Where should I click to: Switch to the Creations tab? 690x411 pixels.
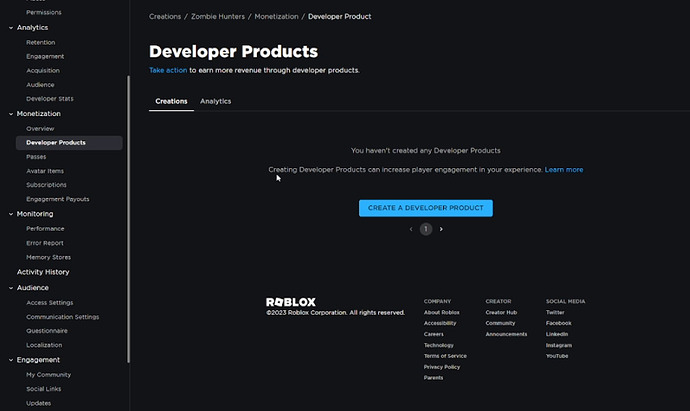point(171,101)
